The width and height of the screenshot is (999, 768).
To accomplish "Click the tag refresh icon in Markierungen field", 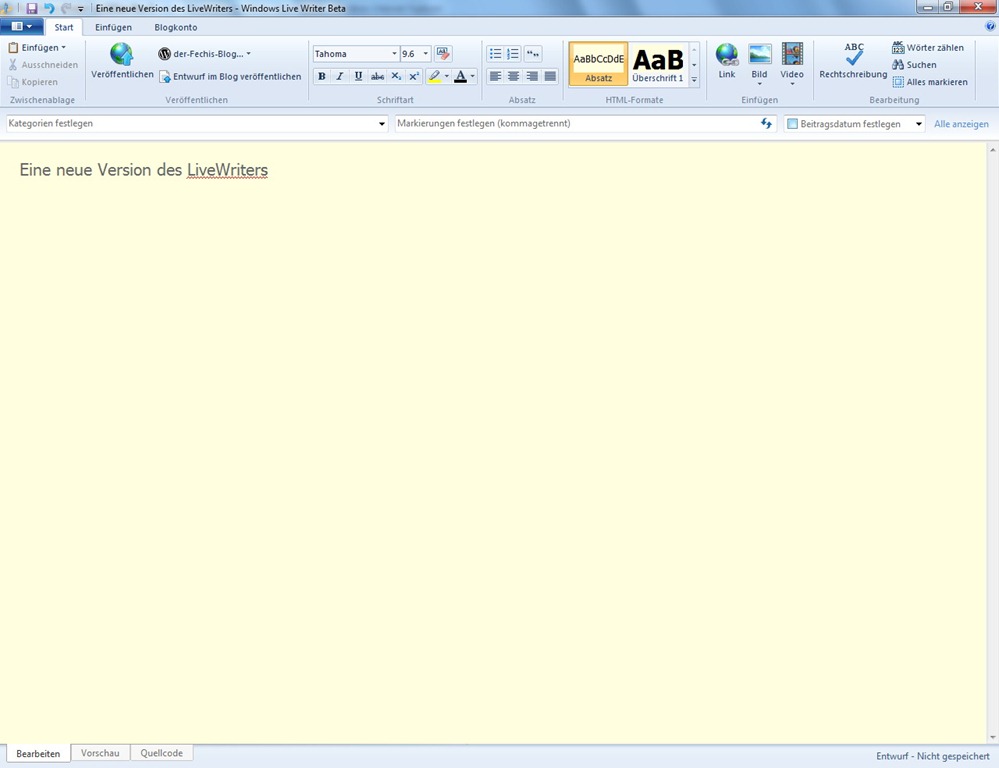I will pos(766,124).
